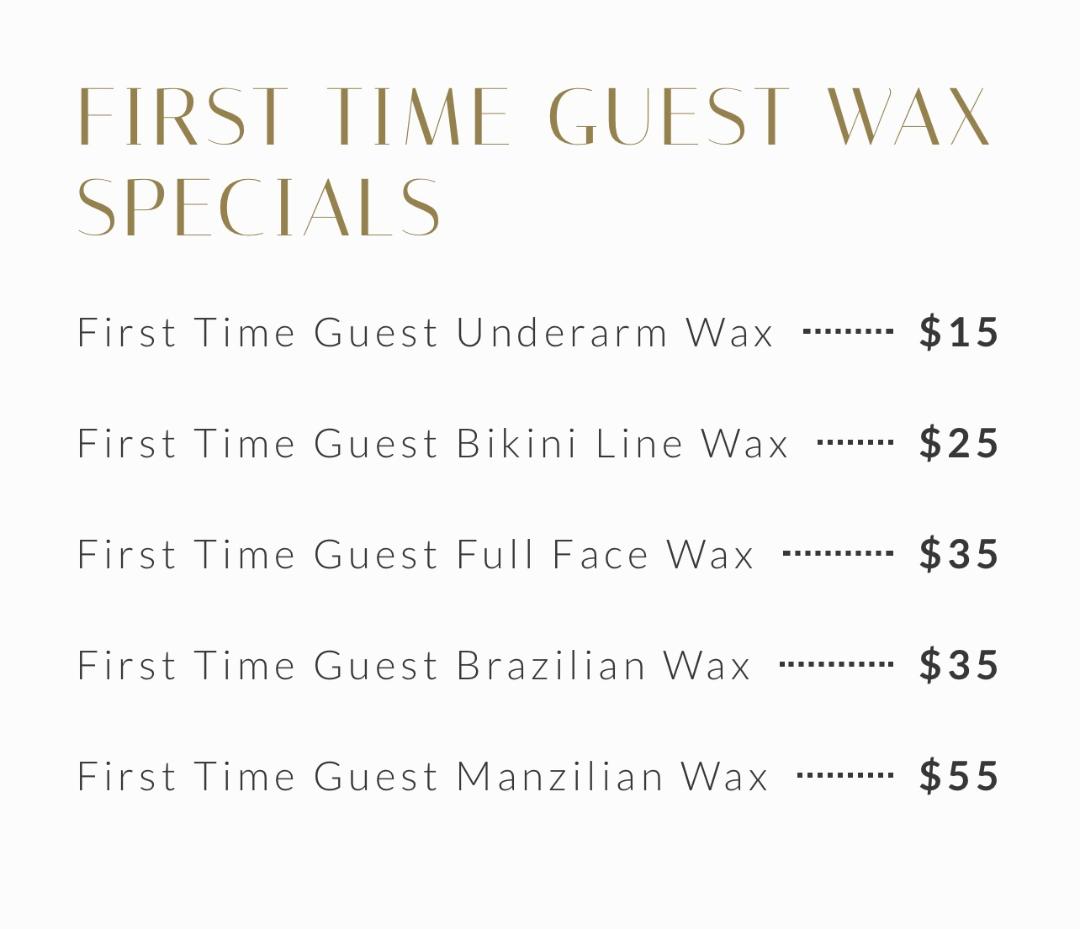Click the First Time Guest Wax Specials heading
Screen dimensions: 1080x929
(x=534, y=162)
